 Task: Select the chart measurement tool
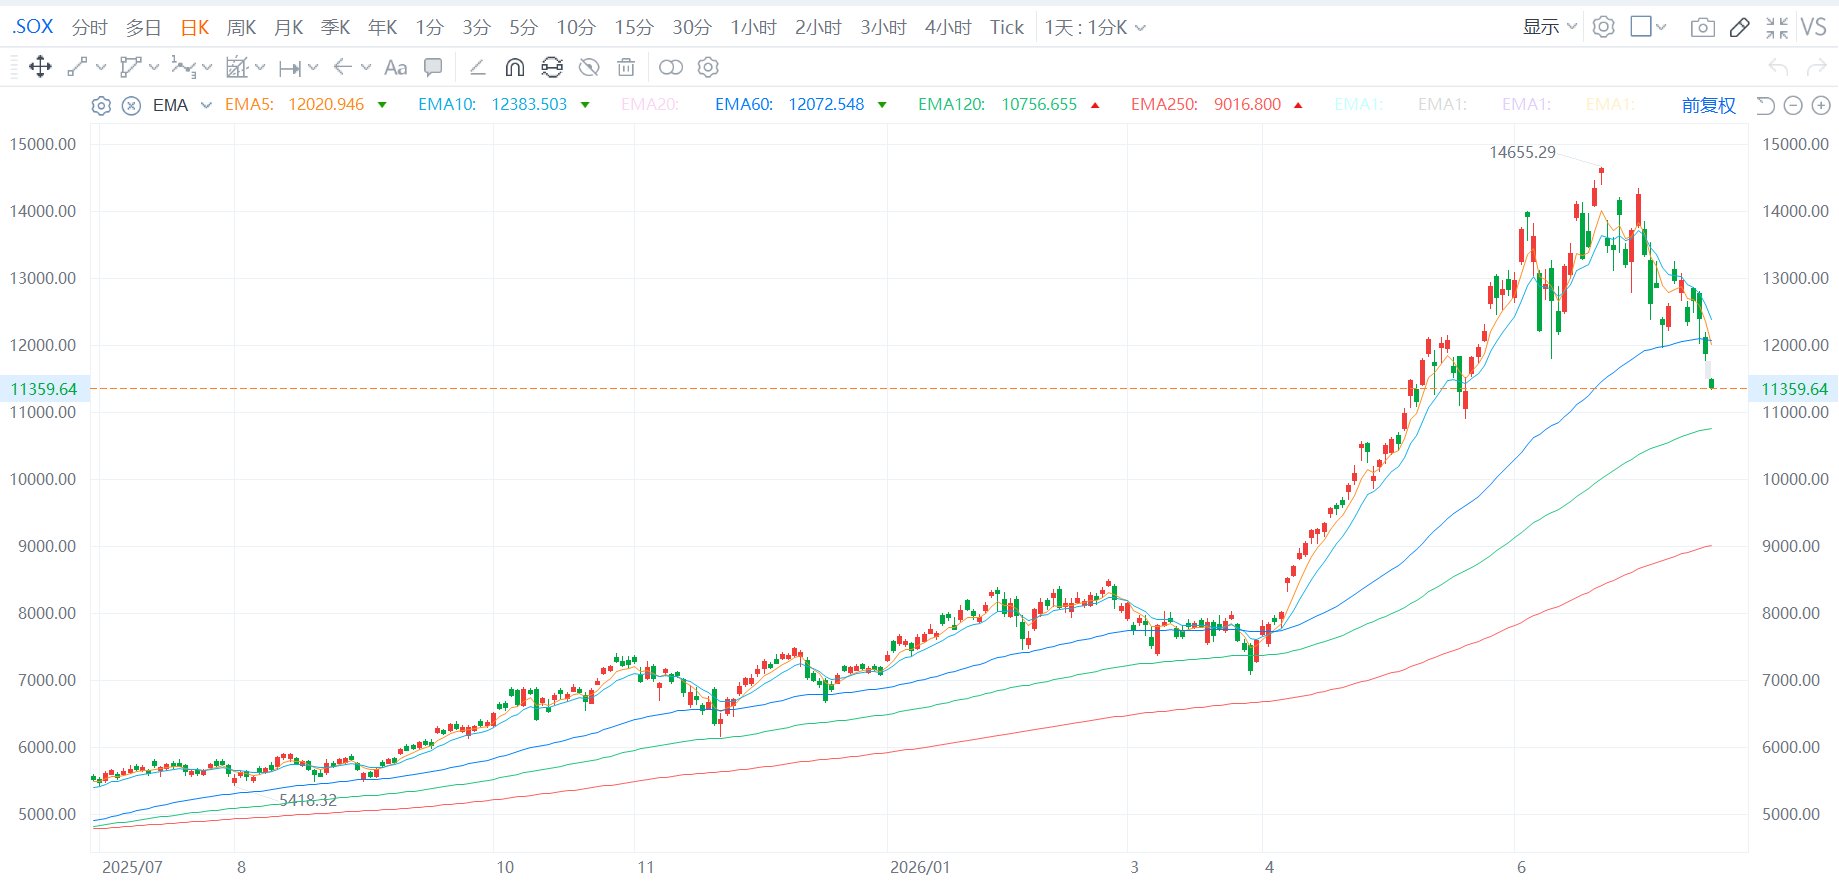click(x=237, y=67)
